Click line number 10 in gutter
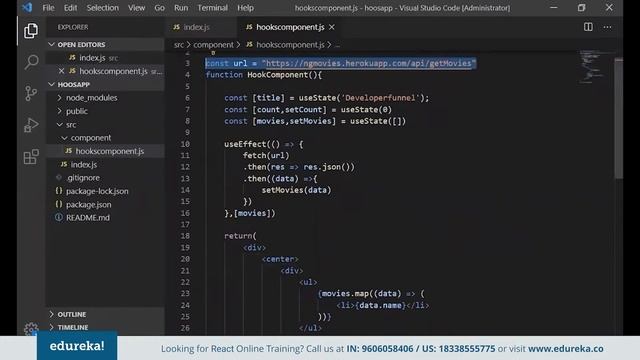Viewport: 640px width, 360px height. point(185,144)
